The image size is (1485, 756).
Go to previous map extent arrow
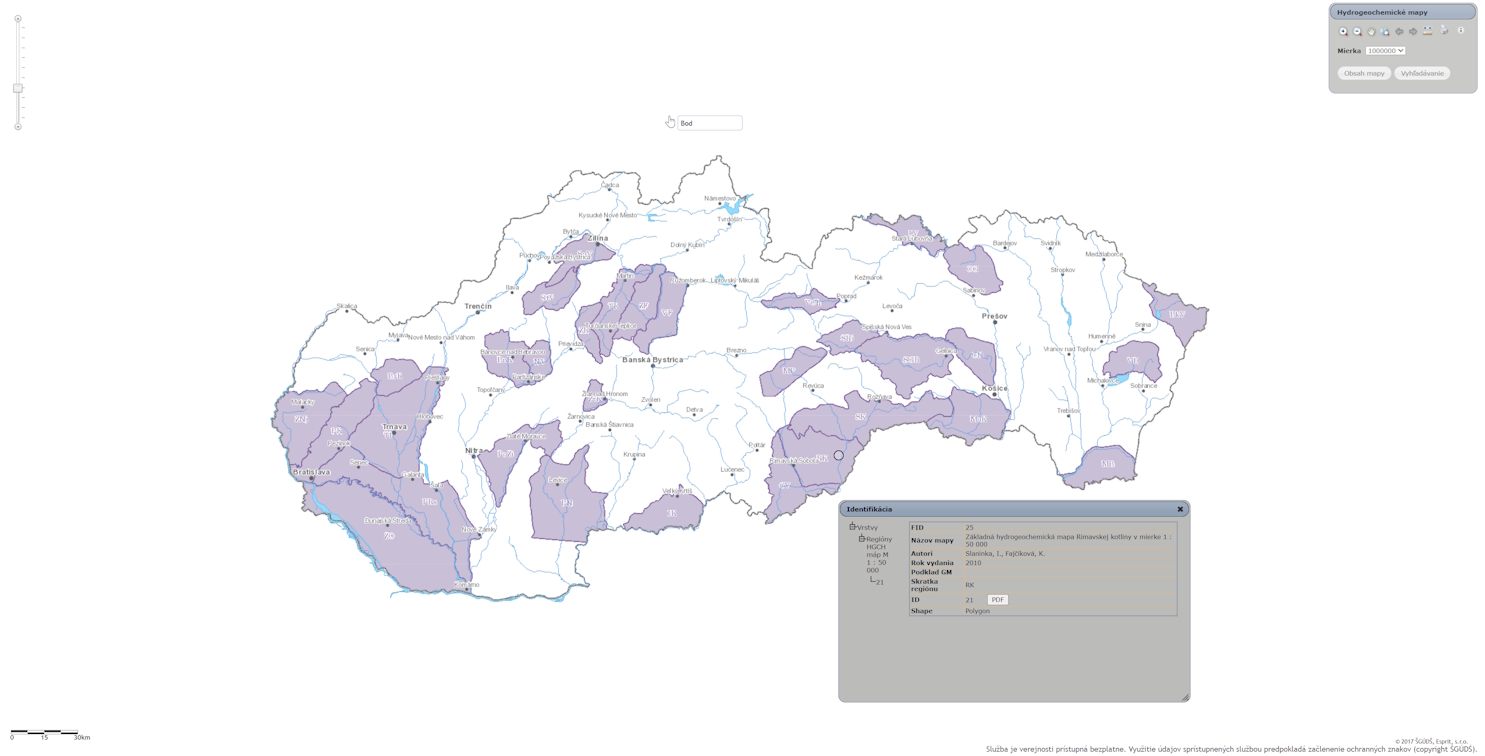click(x=1399, y=31)
